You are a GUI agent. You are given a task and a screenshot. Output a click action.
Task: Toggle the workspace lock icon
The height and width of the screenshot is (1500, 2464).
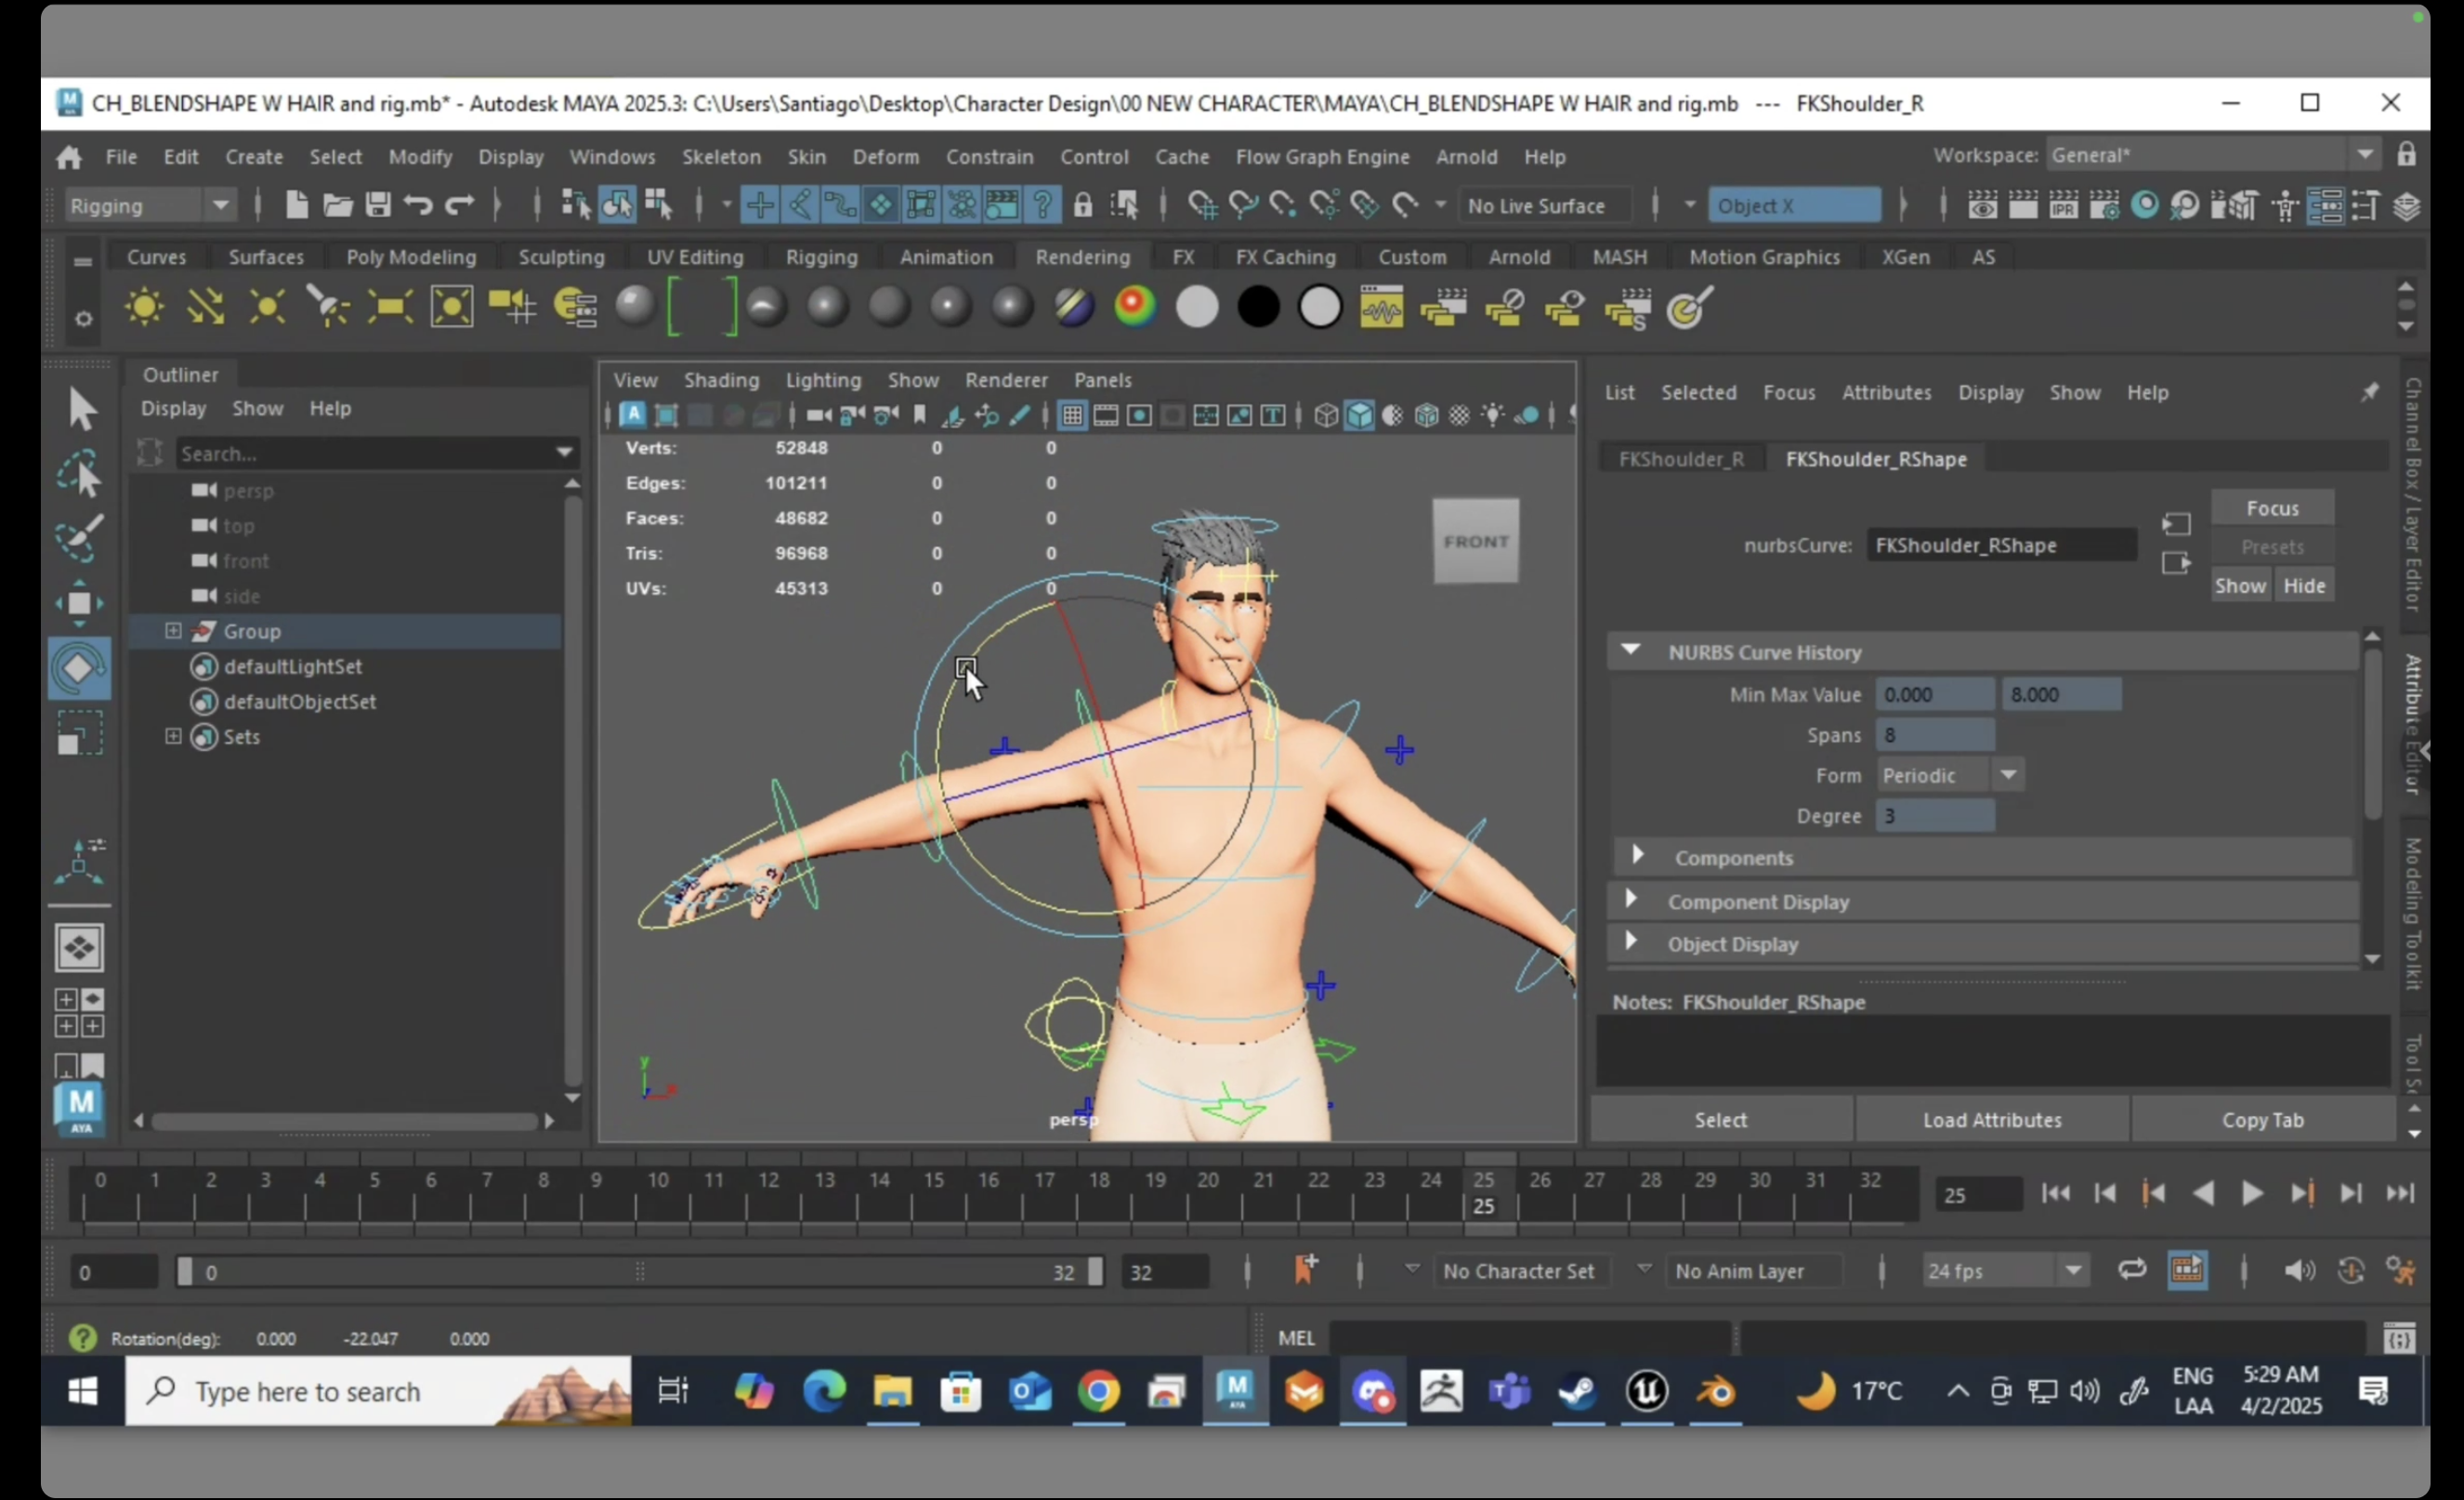2407,155
